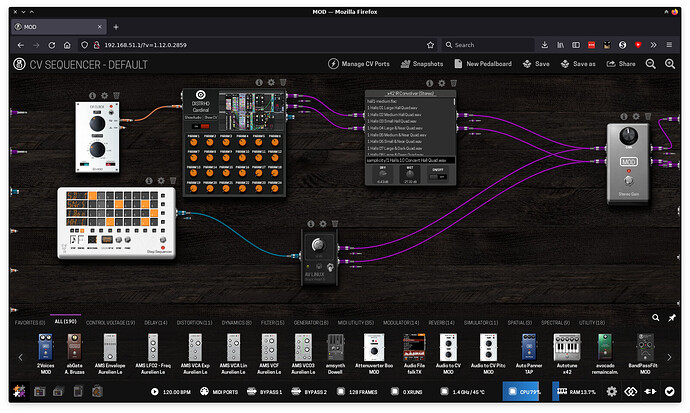Delete IR Convolver plugin via trash icon
The width and height of the screenshot is (690, 413).
click(453, 83)
